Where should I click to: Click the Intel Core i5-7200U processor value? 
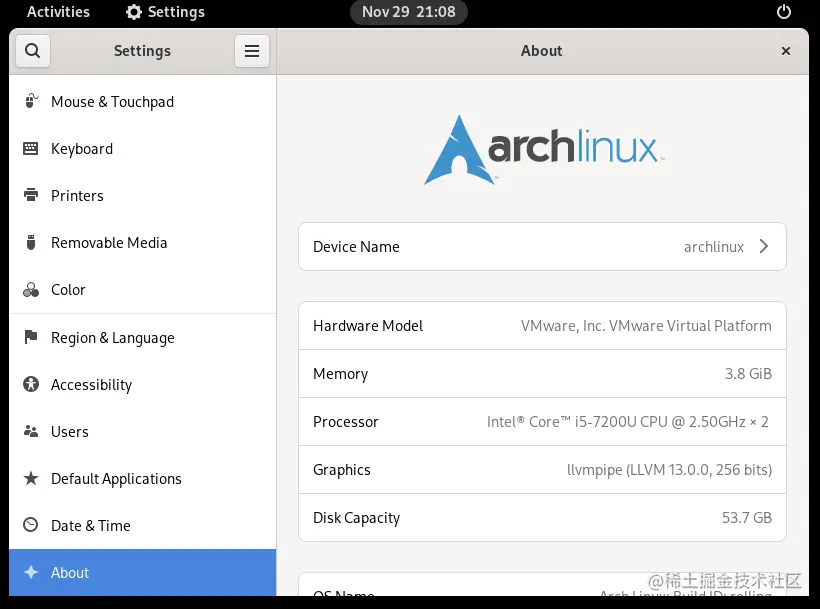(x=628, y=422)
